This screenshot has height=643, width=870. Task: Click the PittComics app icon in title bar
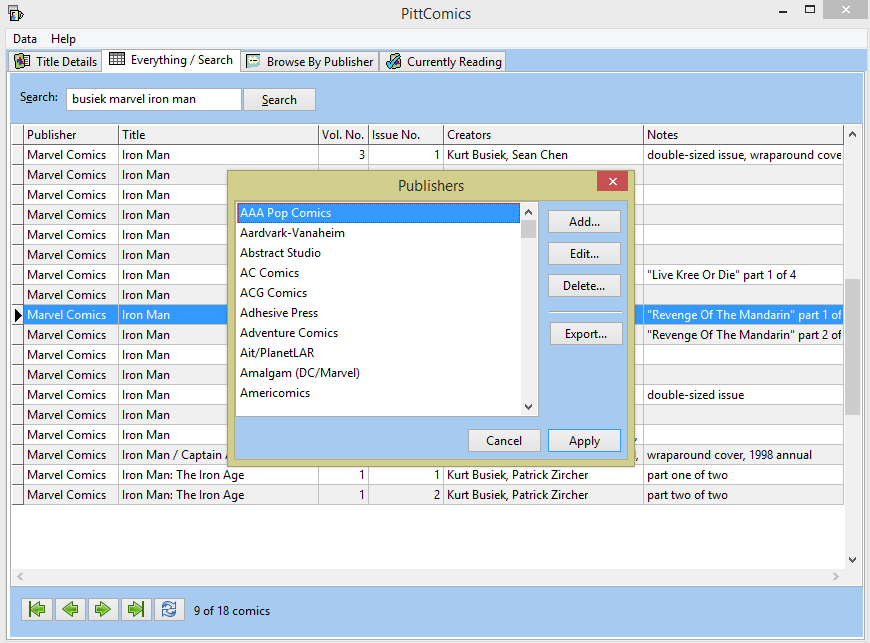(x=16, y=13)
